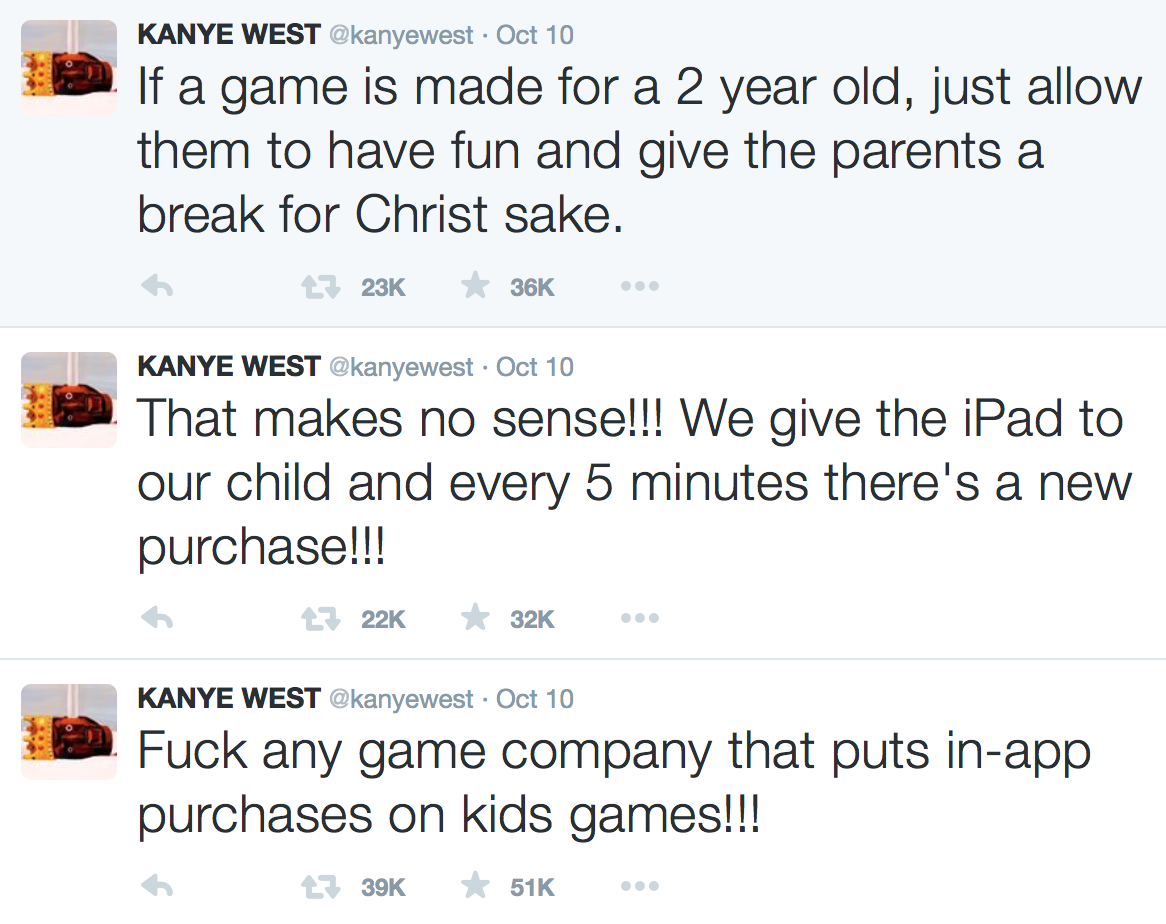Reply to the in-app purchases tweet
Screen dimensions: 1166x924
pos(157,885)
